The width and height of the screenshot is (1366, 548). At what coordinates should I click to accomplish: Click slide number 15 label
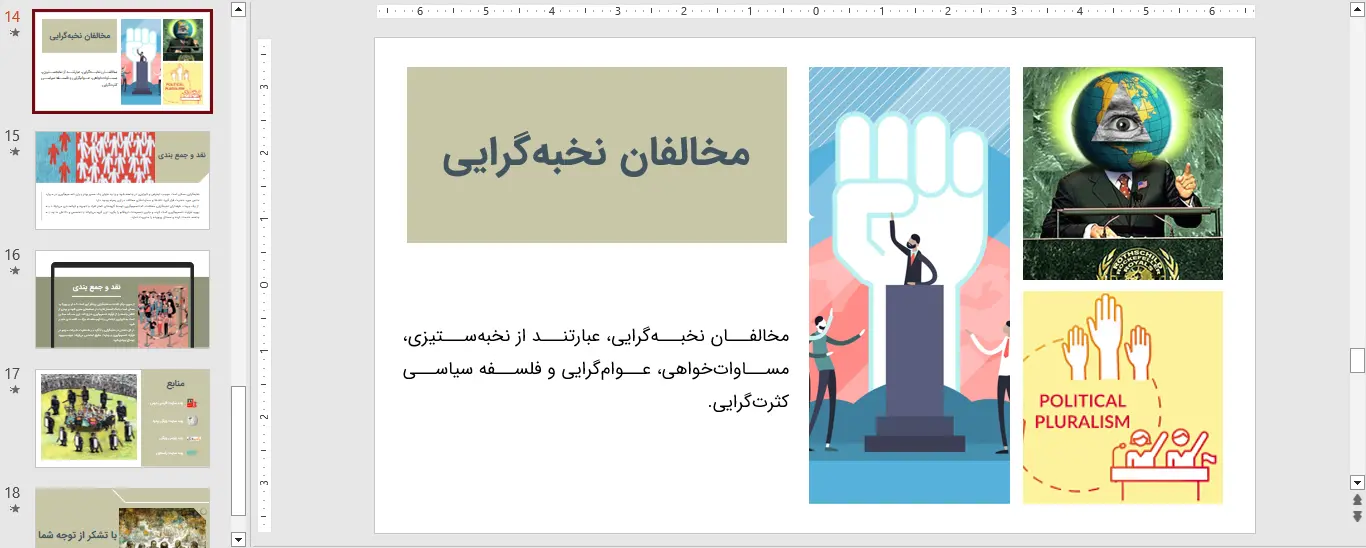pyautogui.click(x=12, y=136)
